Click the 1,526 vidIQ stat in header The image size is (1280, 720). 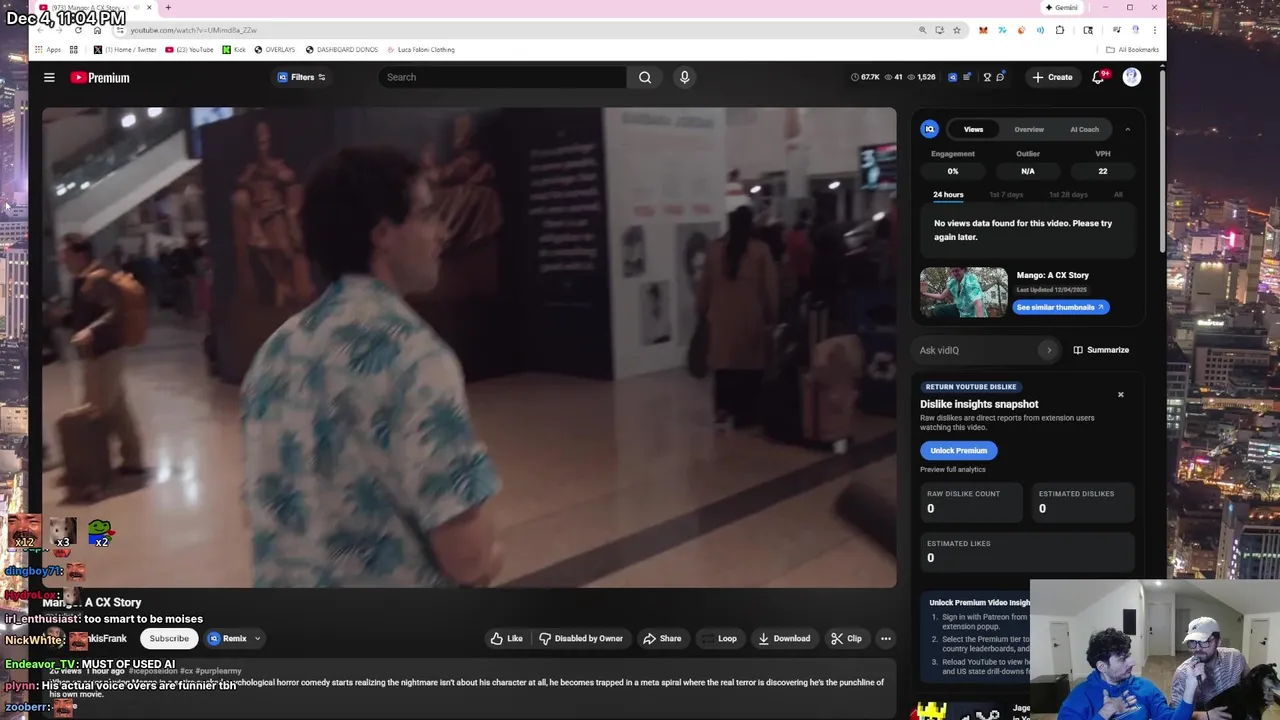coord(921,77)
